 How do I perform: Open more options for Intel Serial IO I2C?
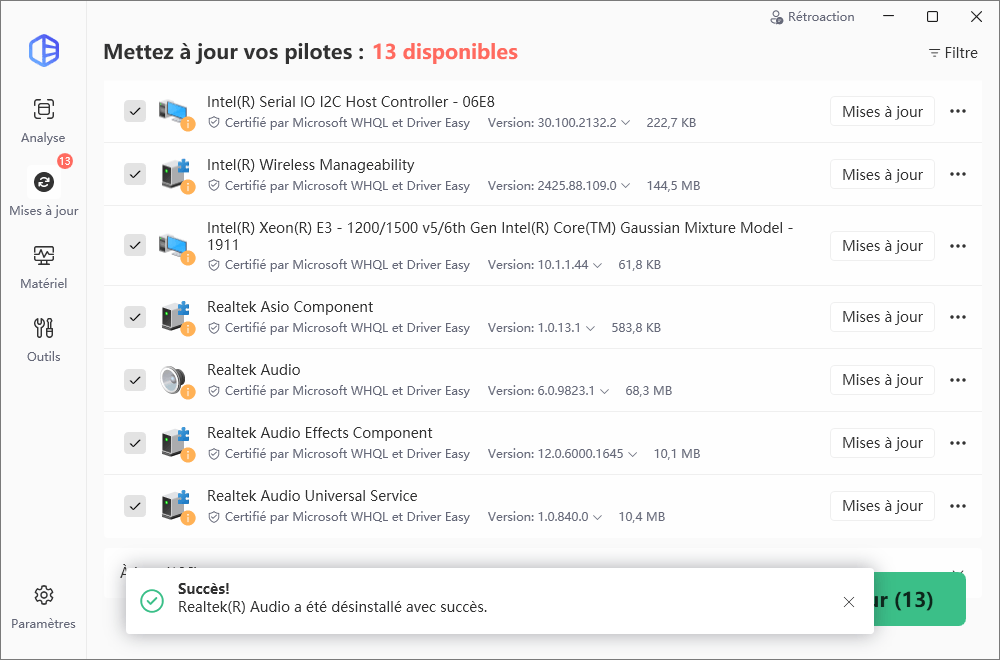(x=958, y=112)
